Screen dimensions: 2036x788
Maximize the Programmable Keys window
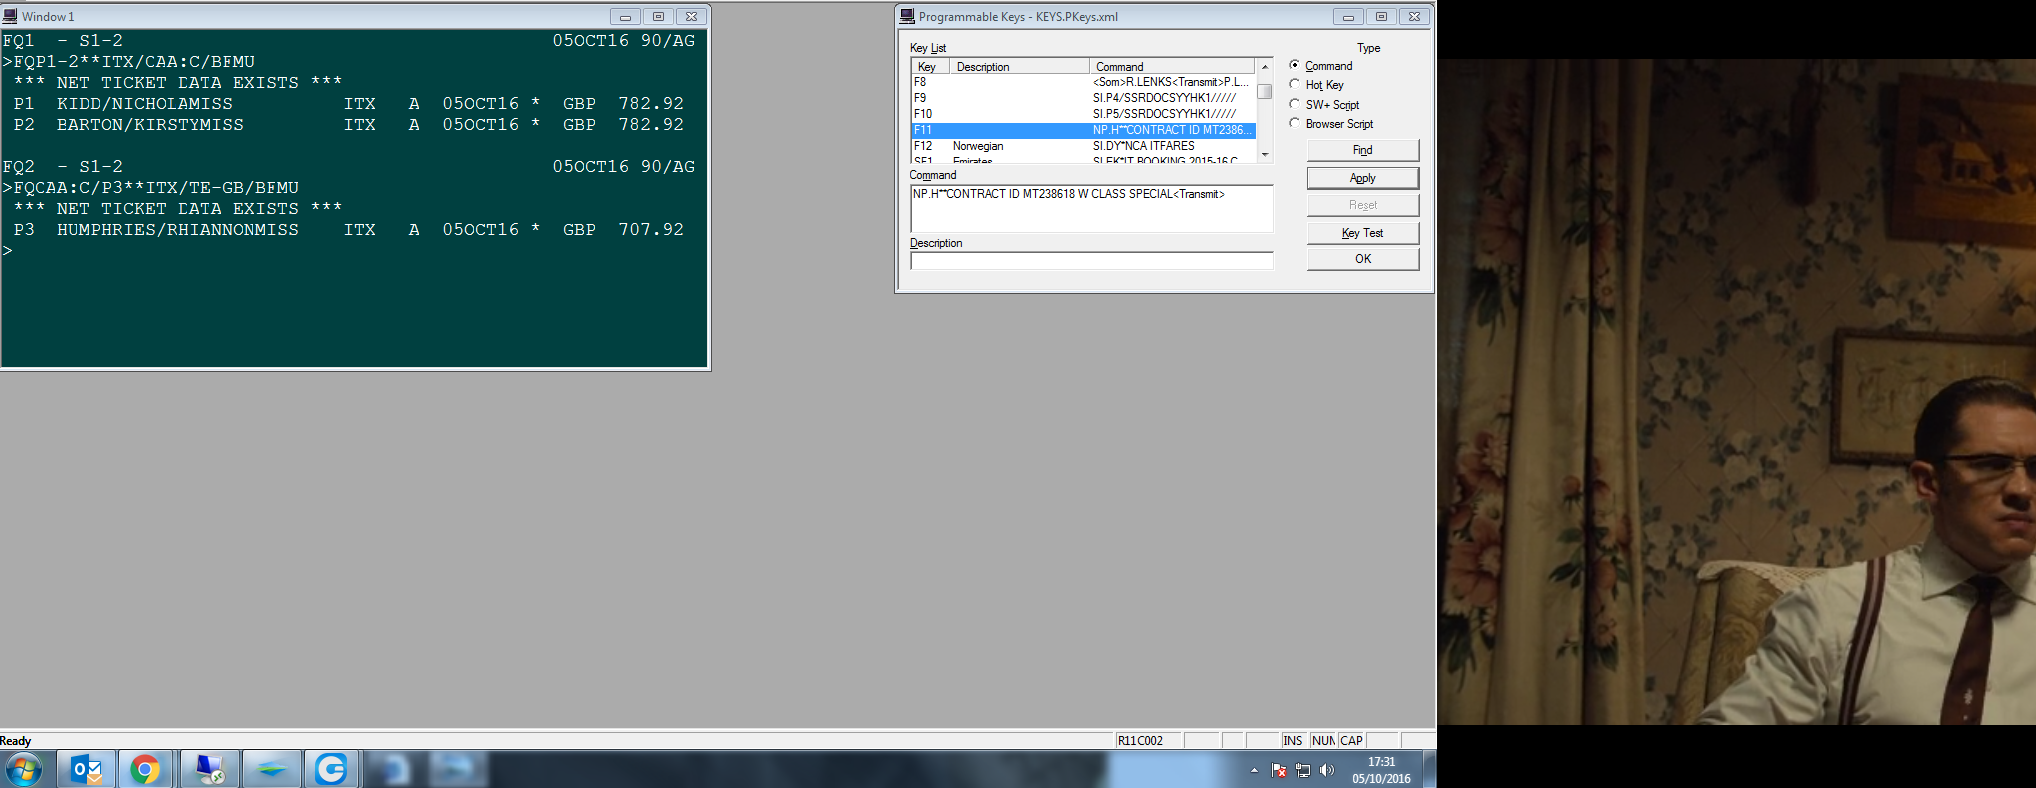(x=1381, y=16)
